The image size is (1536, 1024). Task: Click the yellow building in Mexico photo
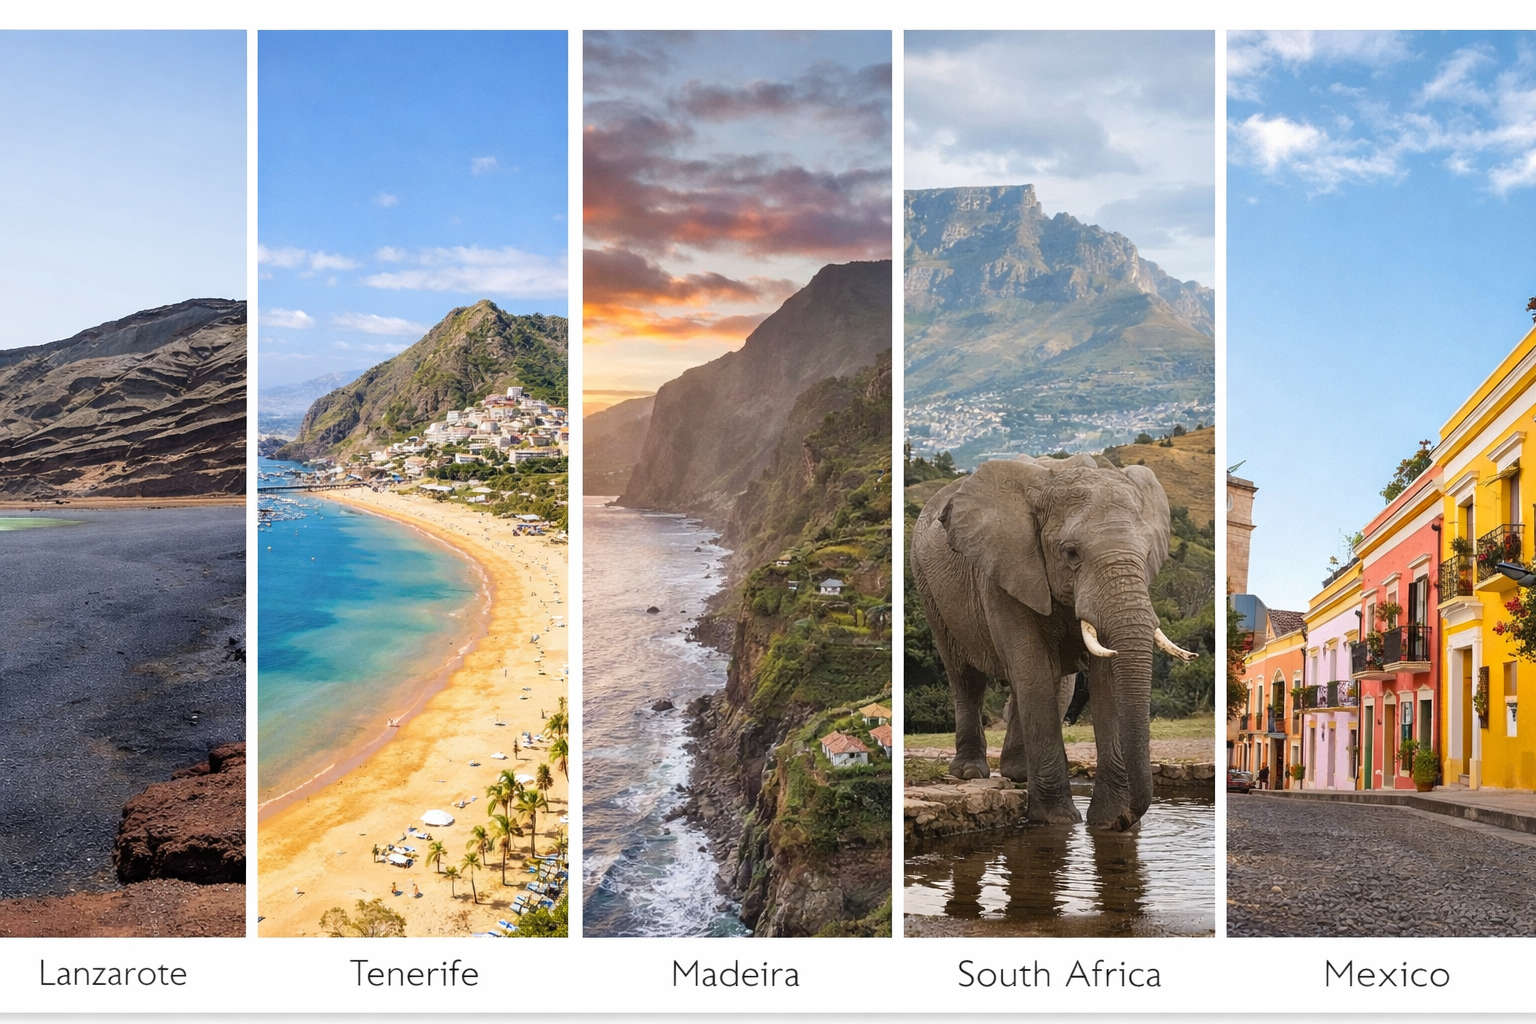(x=1486, y=580)
